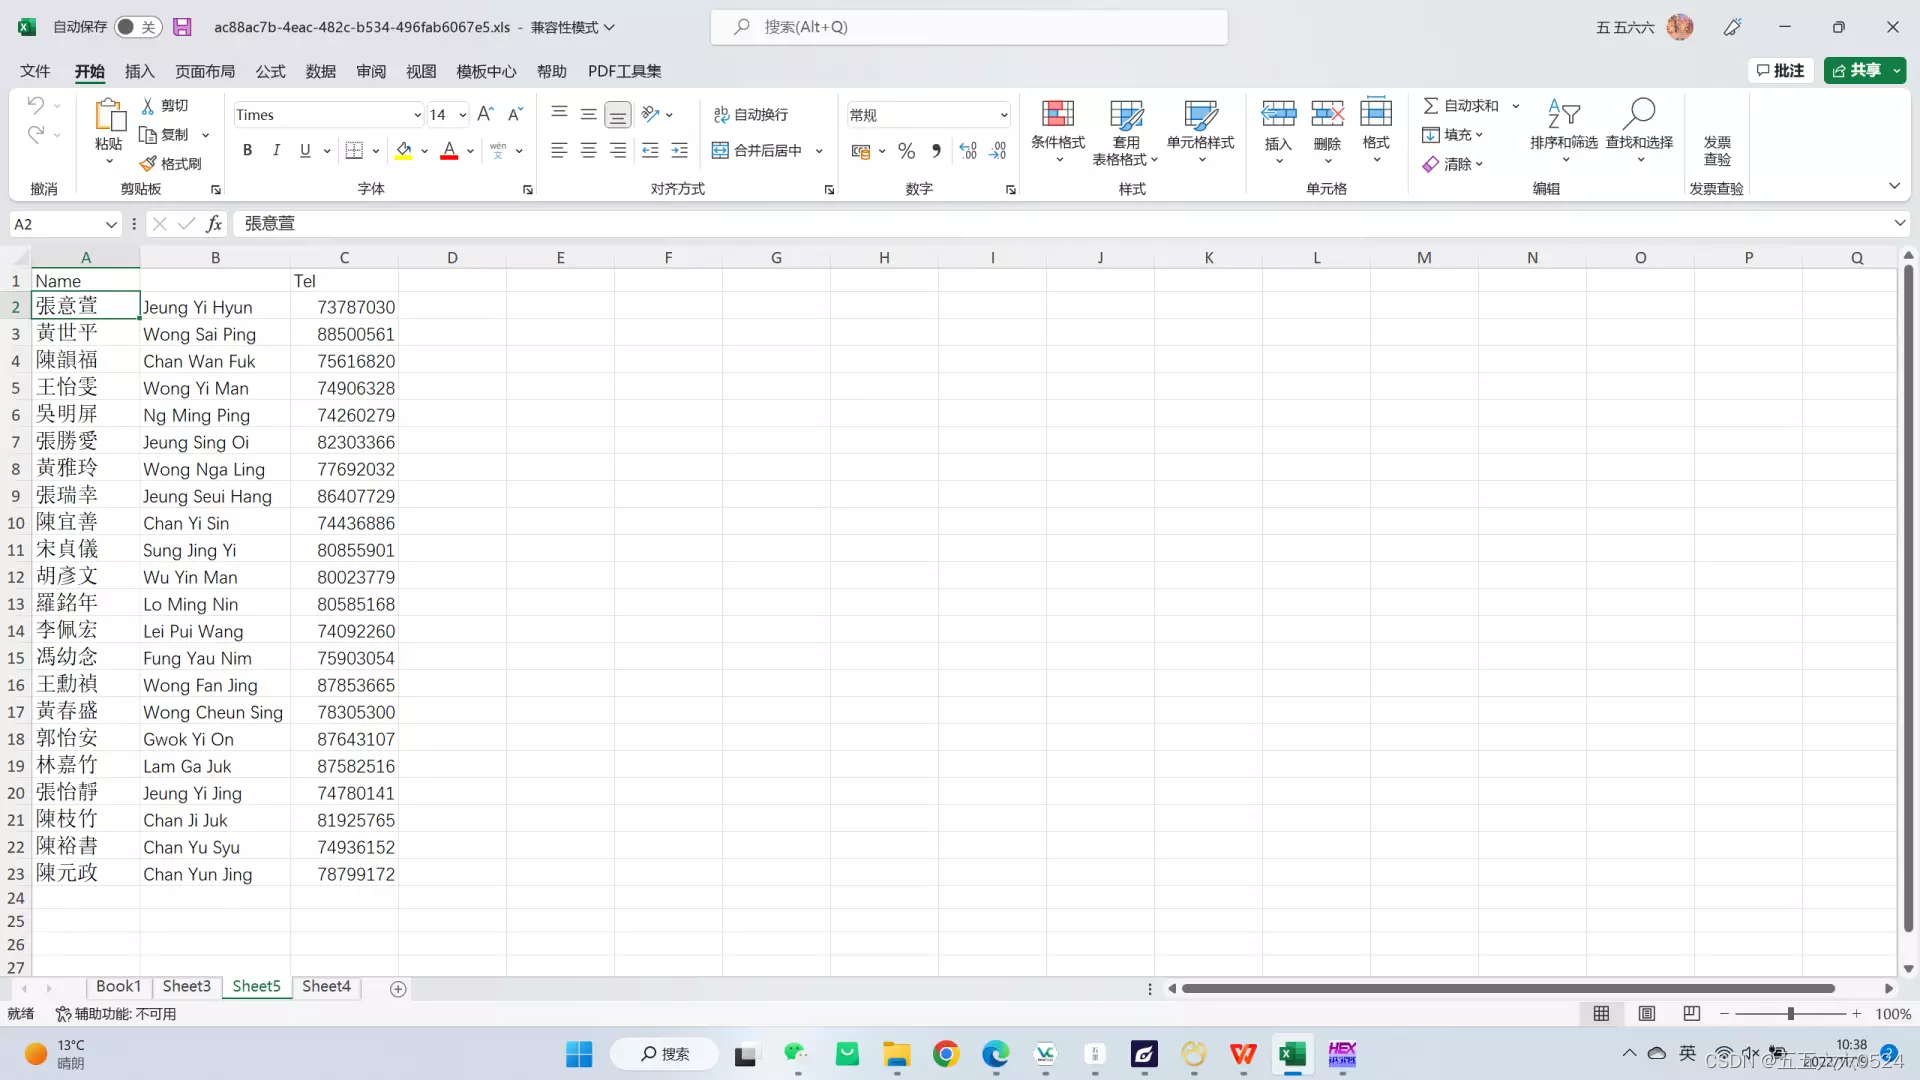Click the Format Painter brush icon
Image resolution: width=1920 pixels, height=1080 pixels.
pyautogui.click(x=149, y=163)
